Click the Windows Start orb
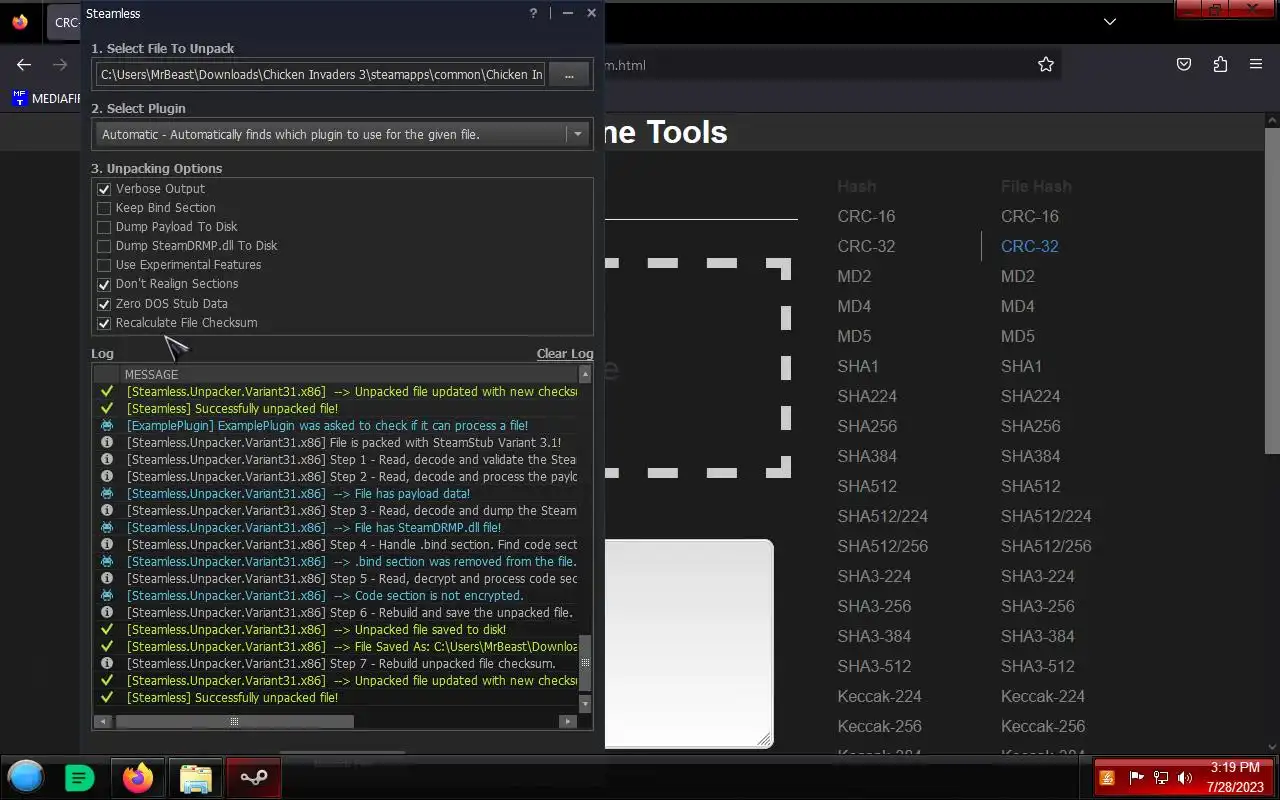 click(26, 777)
